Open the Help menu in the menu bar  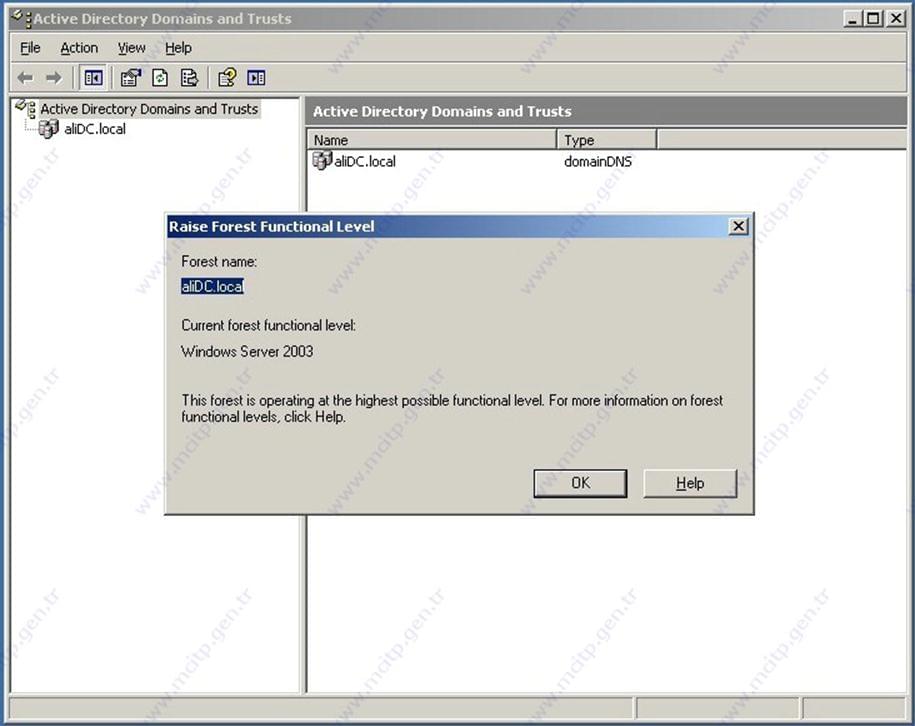[x=178, y=48]
